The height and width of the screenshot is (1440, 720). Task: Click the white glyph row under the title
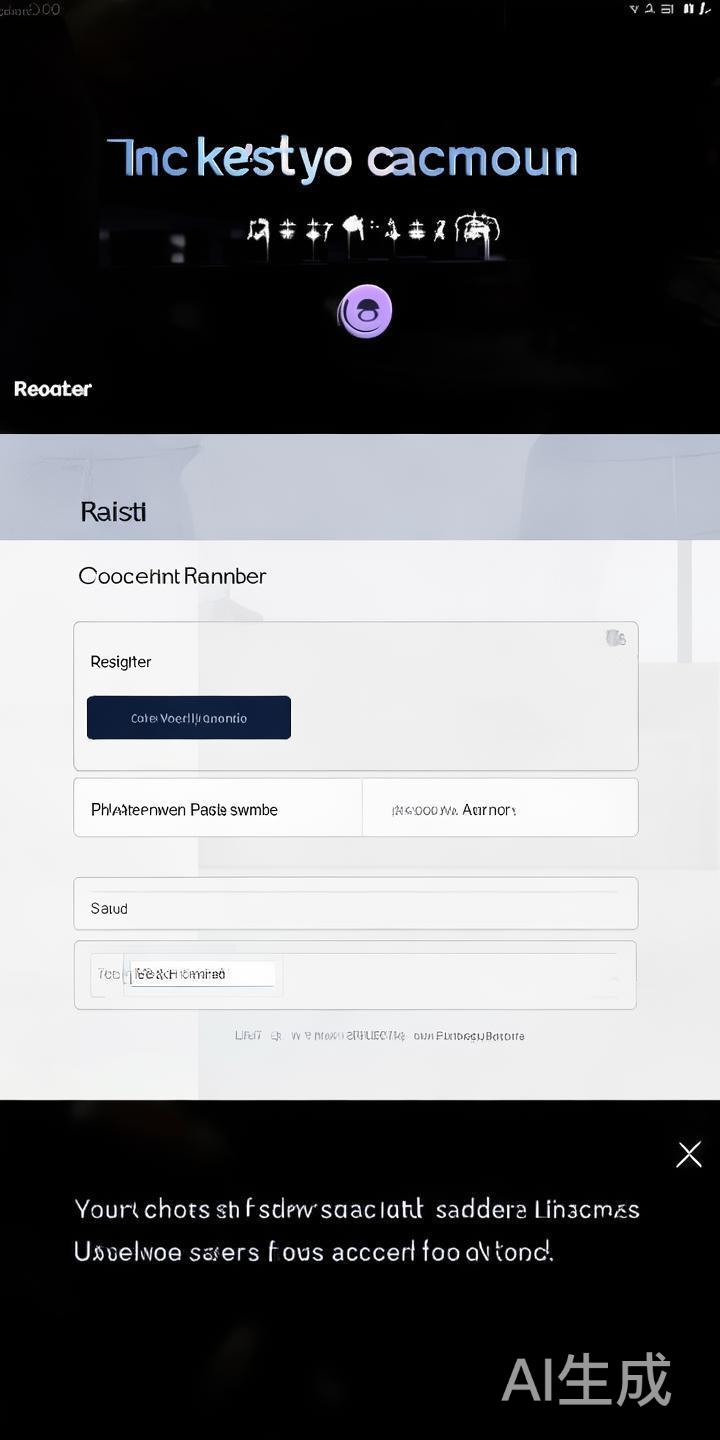(373, 231)
